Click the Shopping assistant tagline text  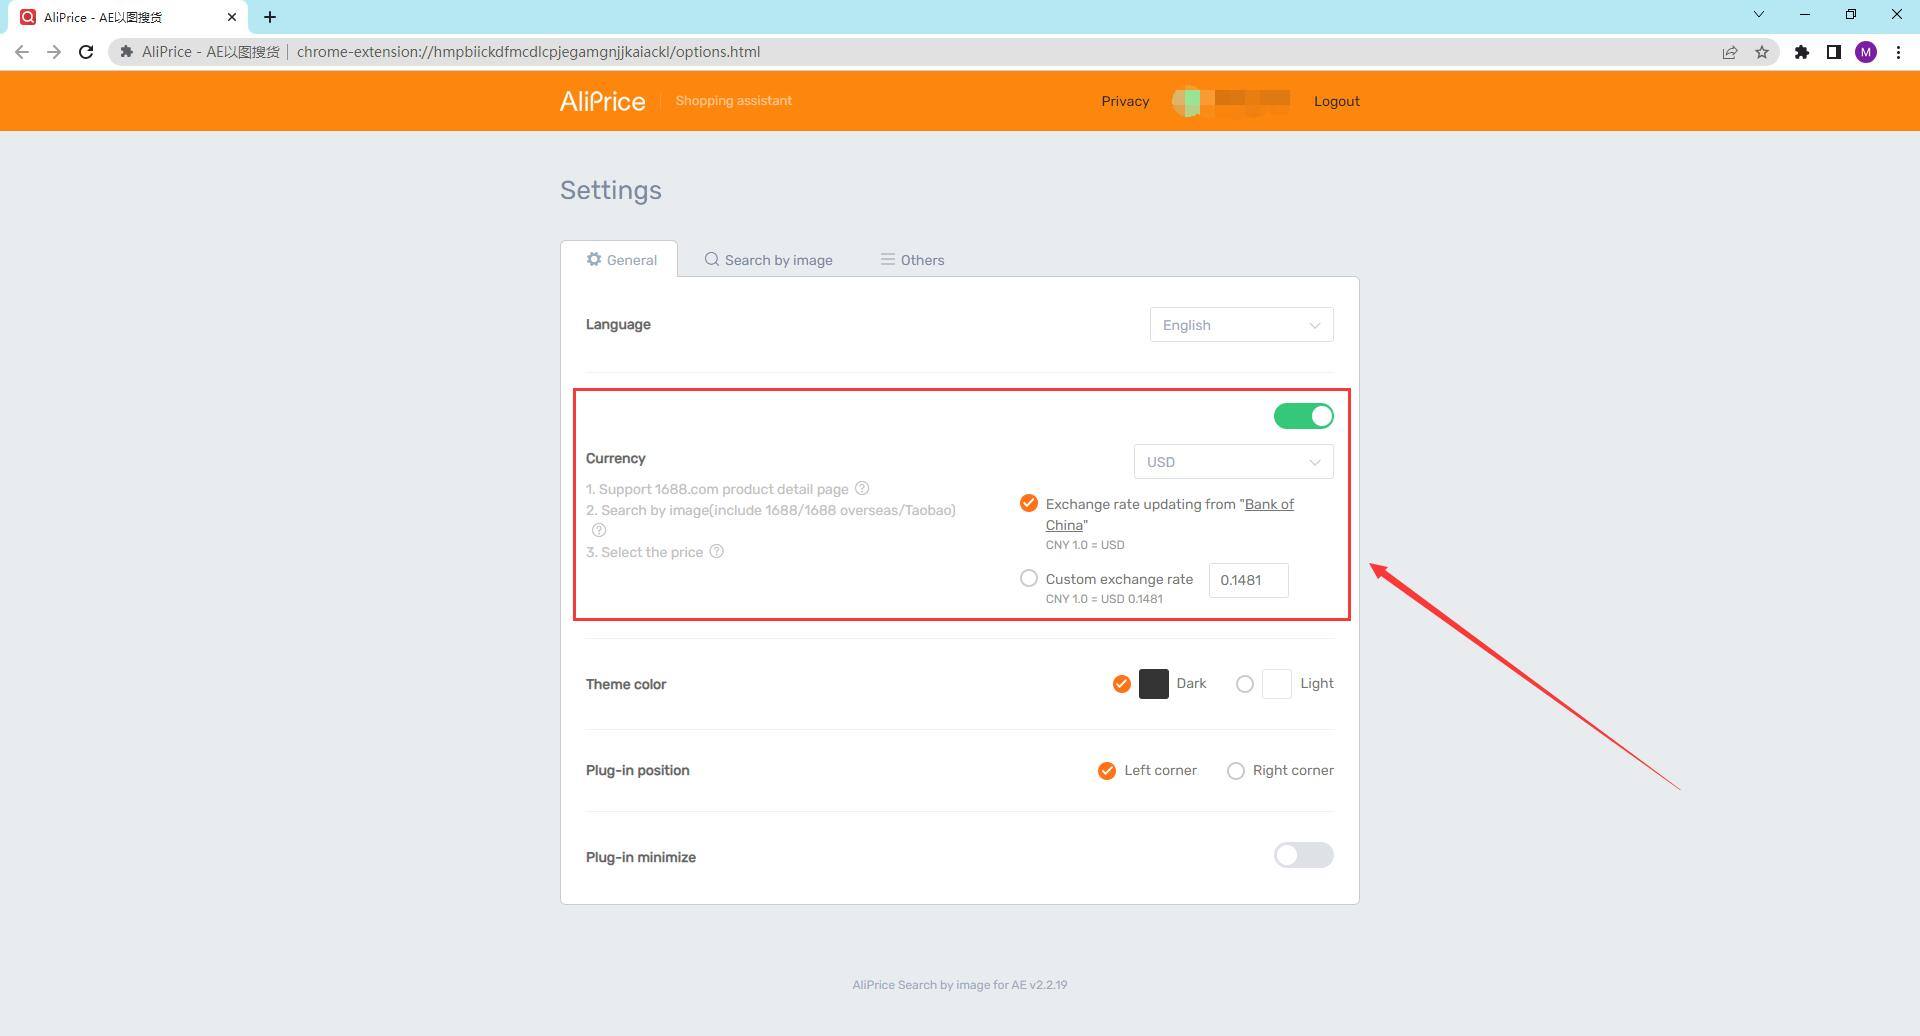coord(734,101)
